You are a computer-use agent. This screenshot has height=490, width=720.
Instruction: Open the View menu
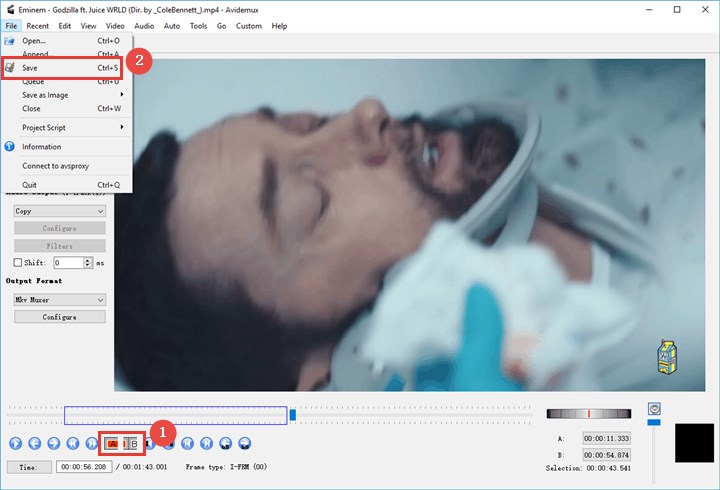tap(89, 26)
